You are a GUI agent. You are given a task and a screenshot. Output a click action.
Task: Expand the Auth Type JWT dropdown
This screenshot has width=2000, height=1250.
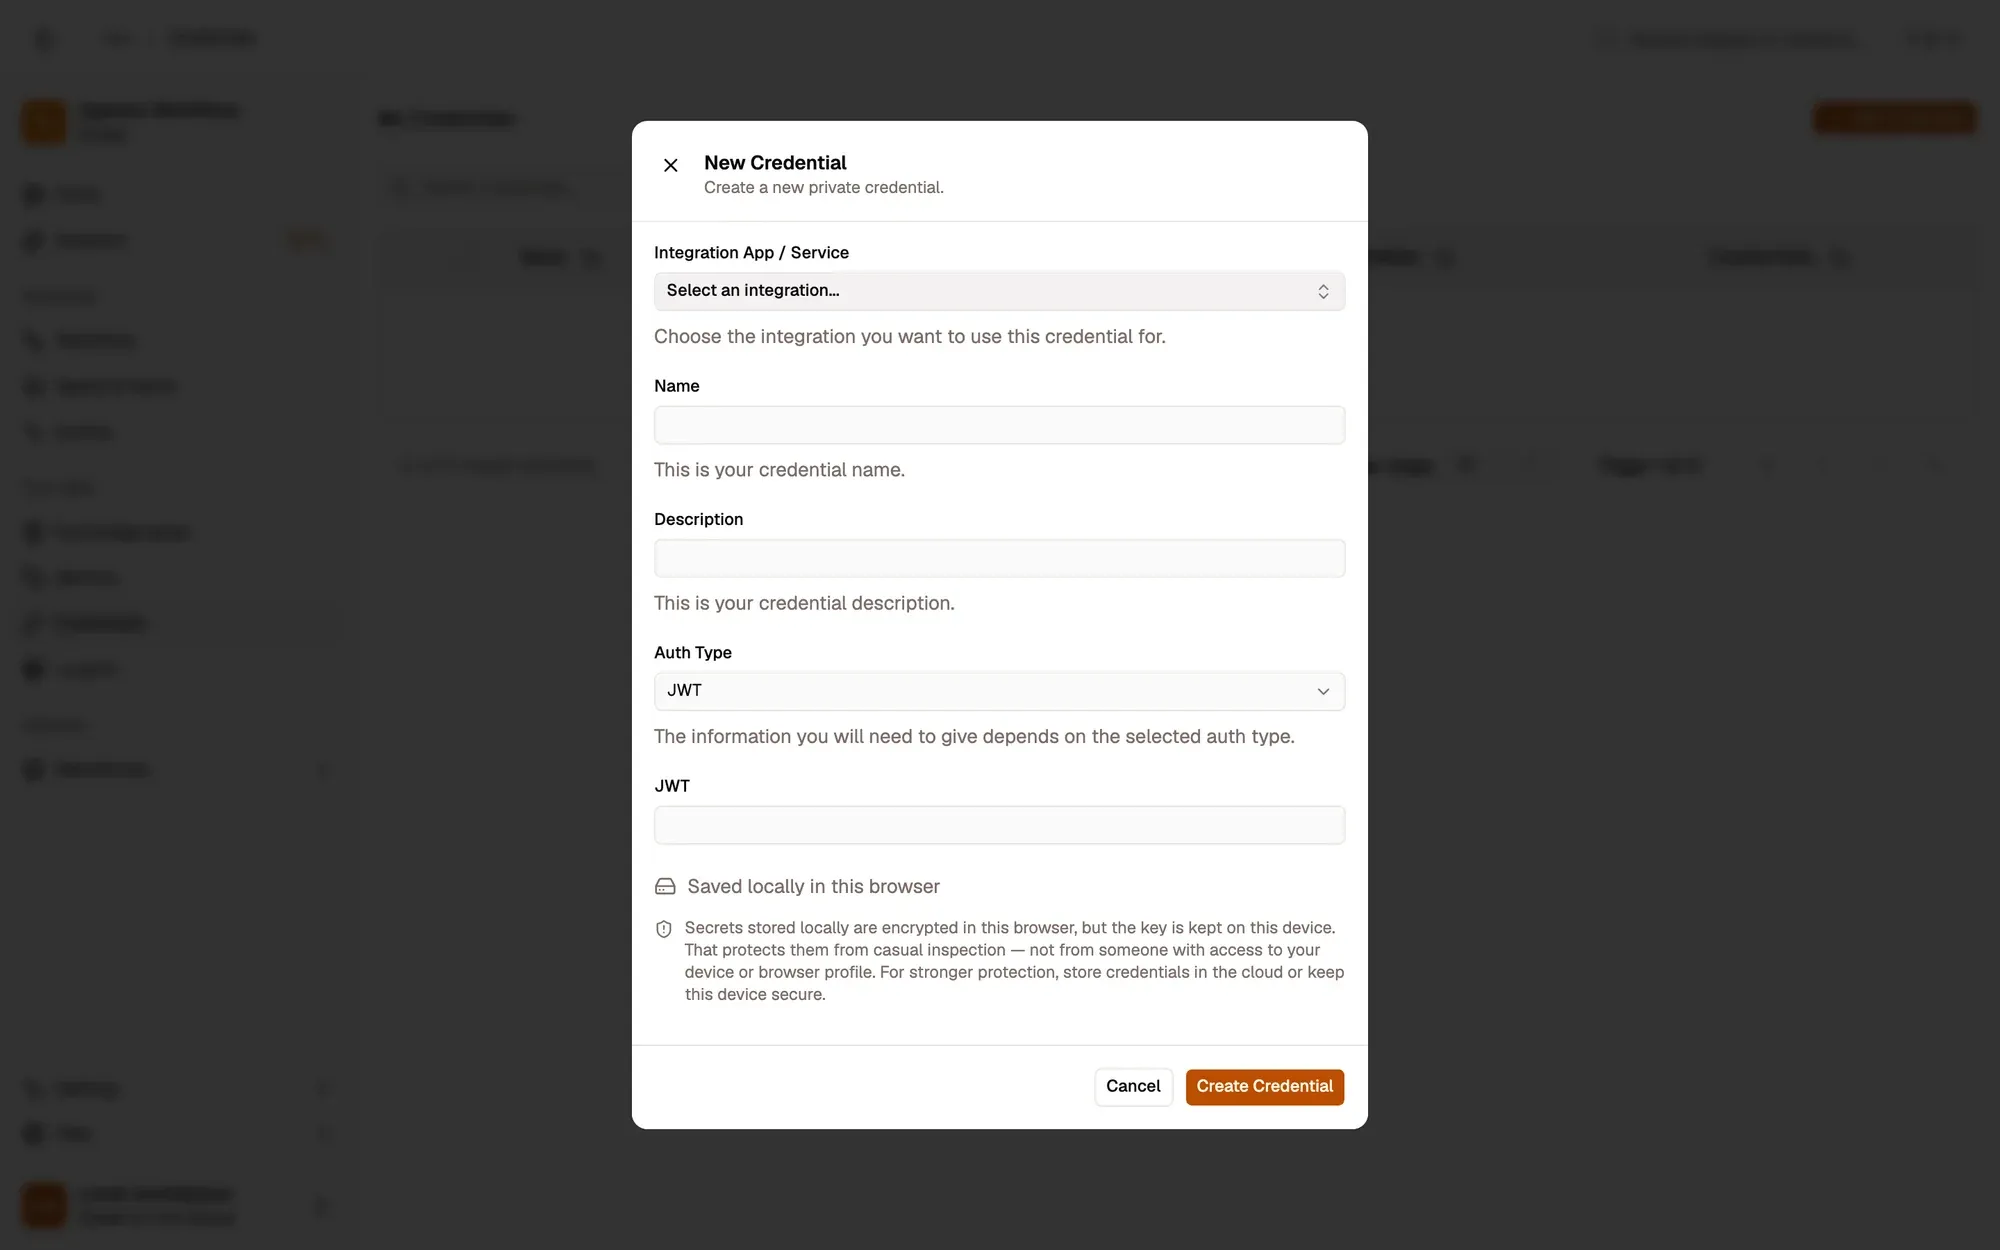click(x=999, y=691)
